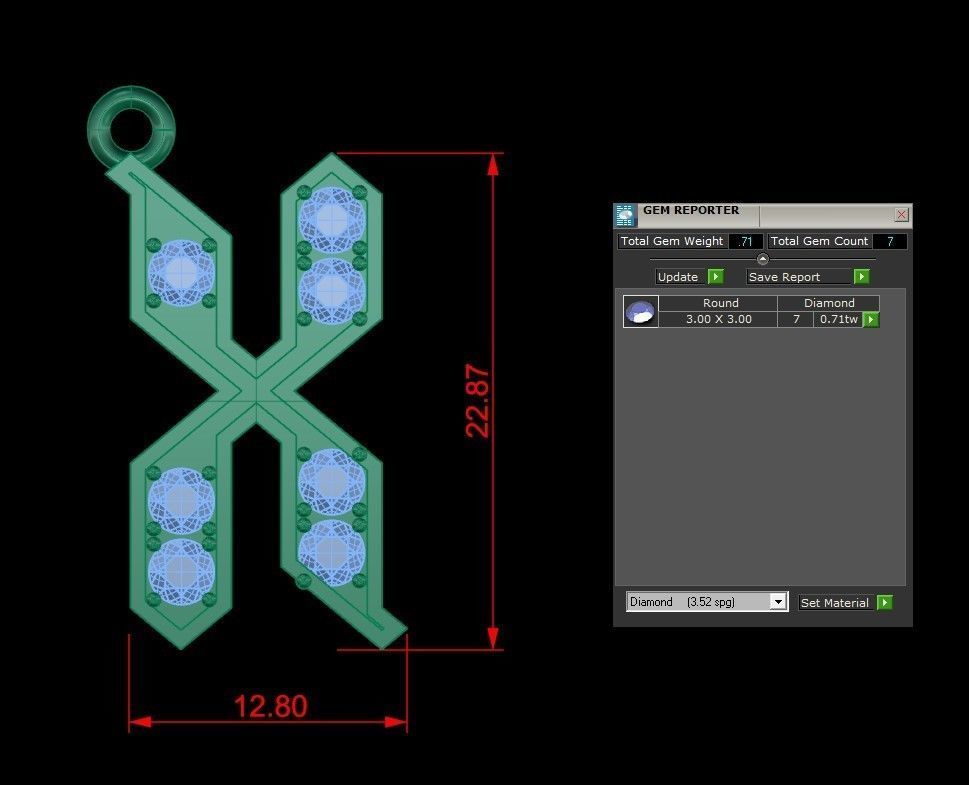969x785 pixels.
Task: Select the 12.80 width dimension text
Action: pyautogui.click(x=270, y=706)
